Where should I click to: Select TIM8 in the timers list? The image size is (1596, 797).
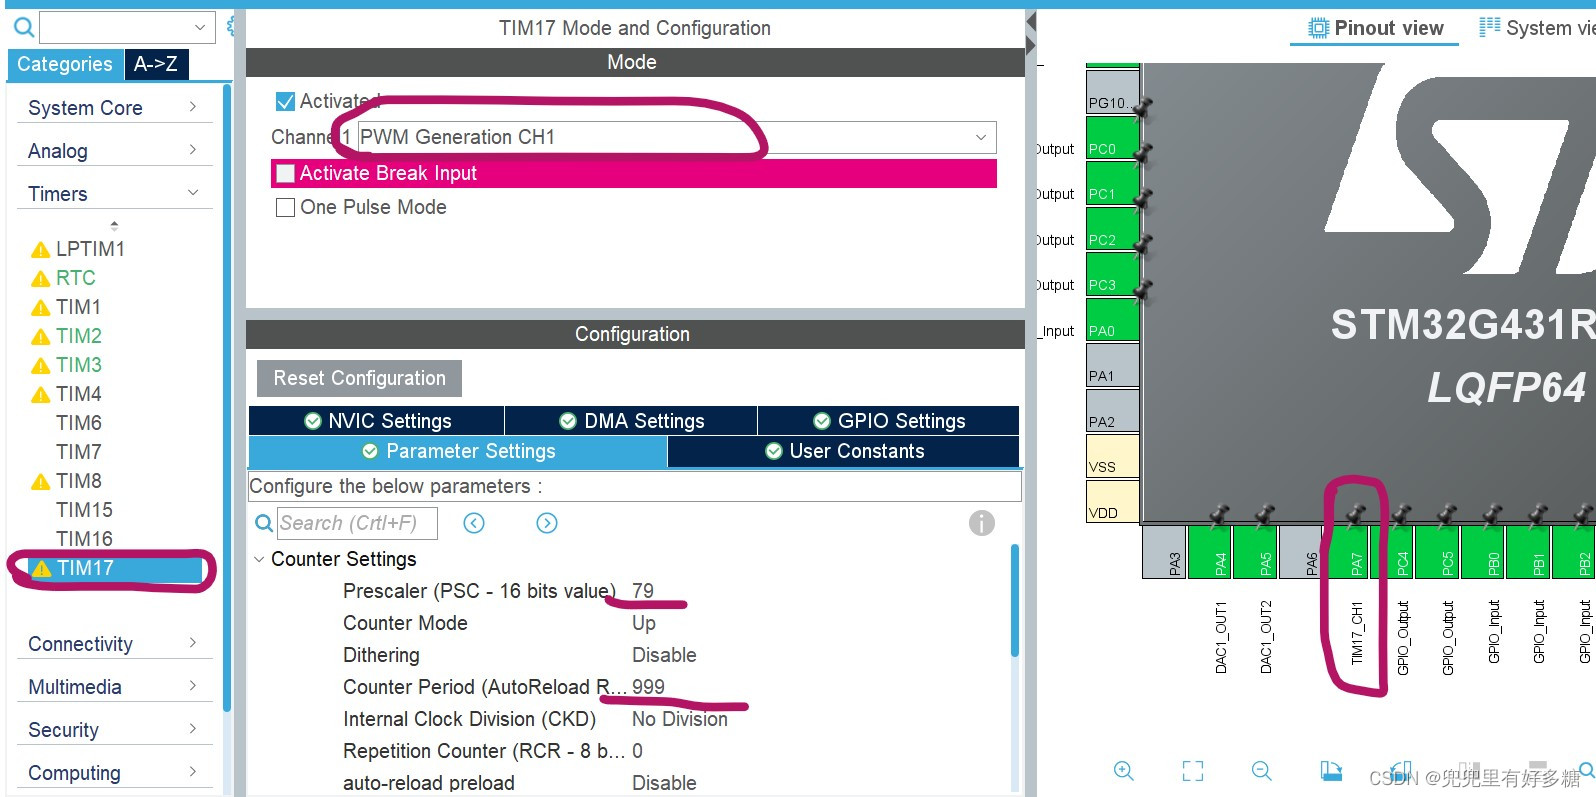click(79, 481)
